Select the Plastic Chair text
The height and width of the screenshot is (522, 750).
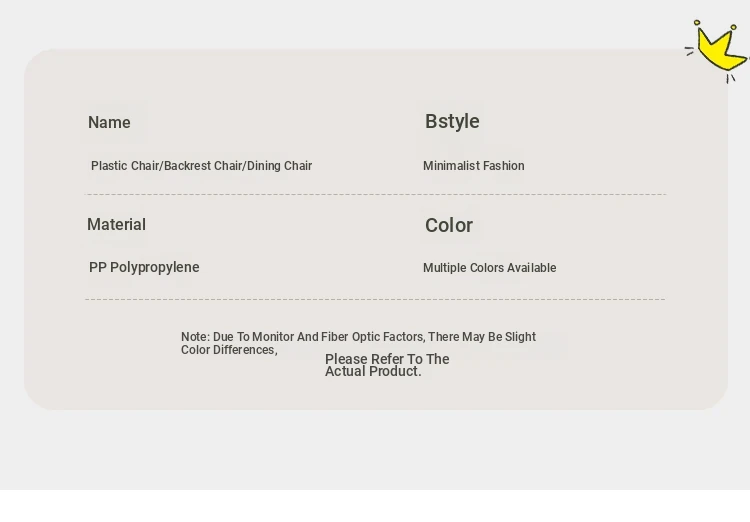pyautogui.click(x=125, y=166)
